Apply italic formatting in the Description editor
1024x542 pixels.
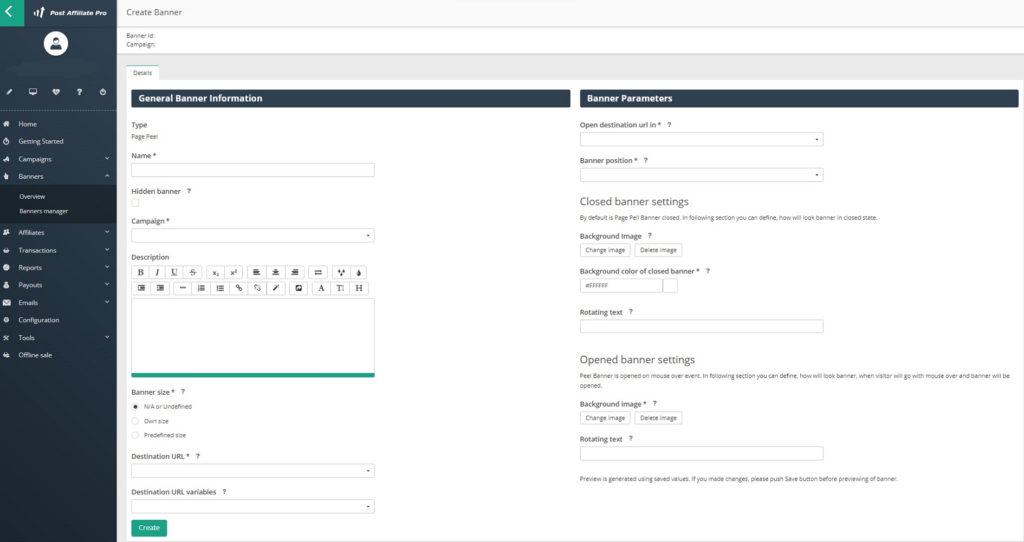(x=158, y=272)
